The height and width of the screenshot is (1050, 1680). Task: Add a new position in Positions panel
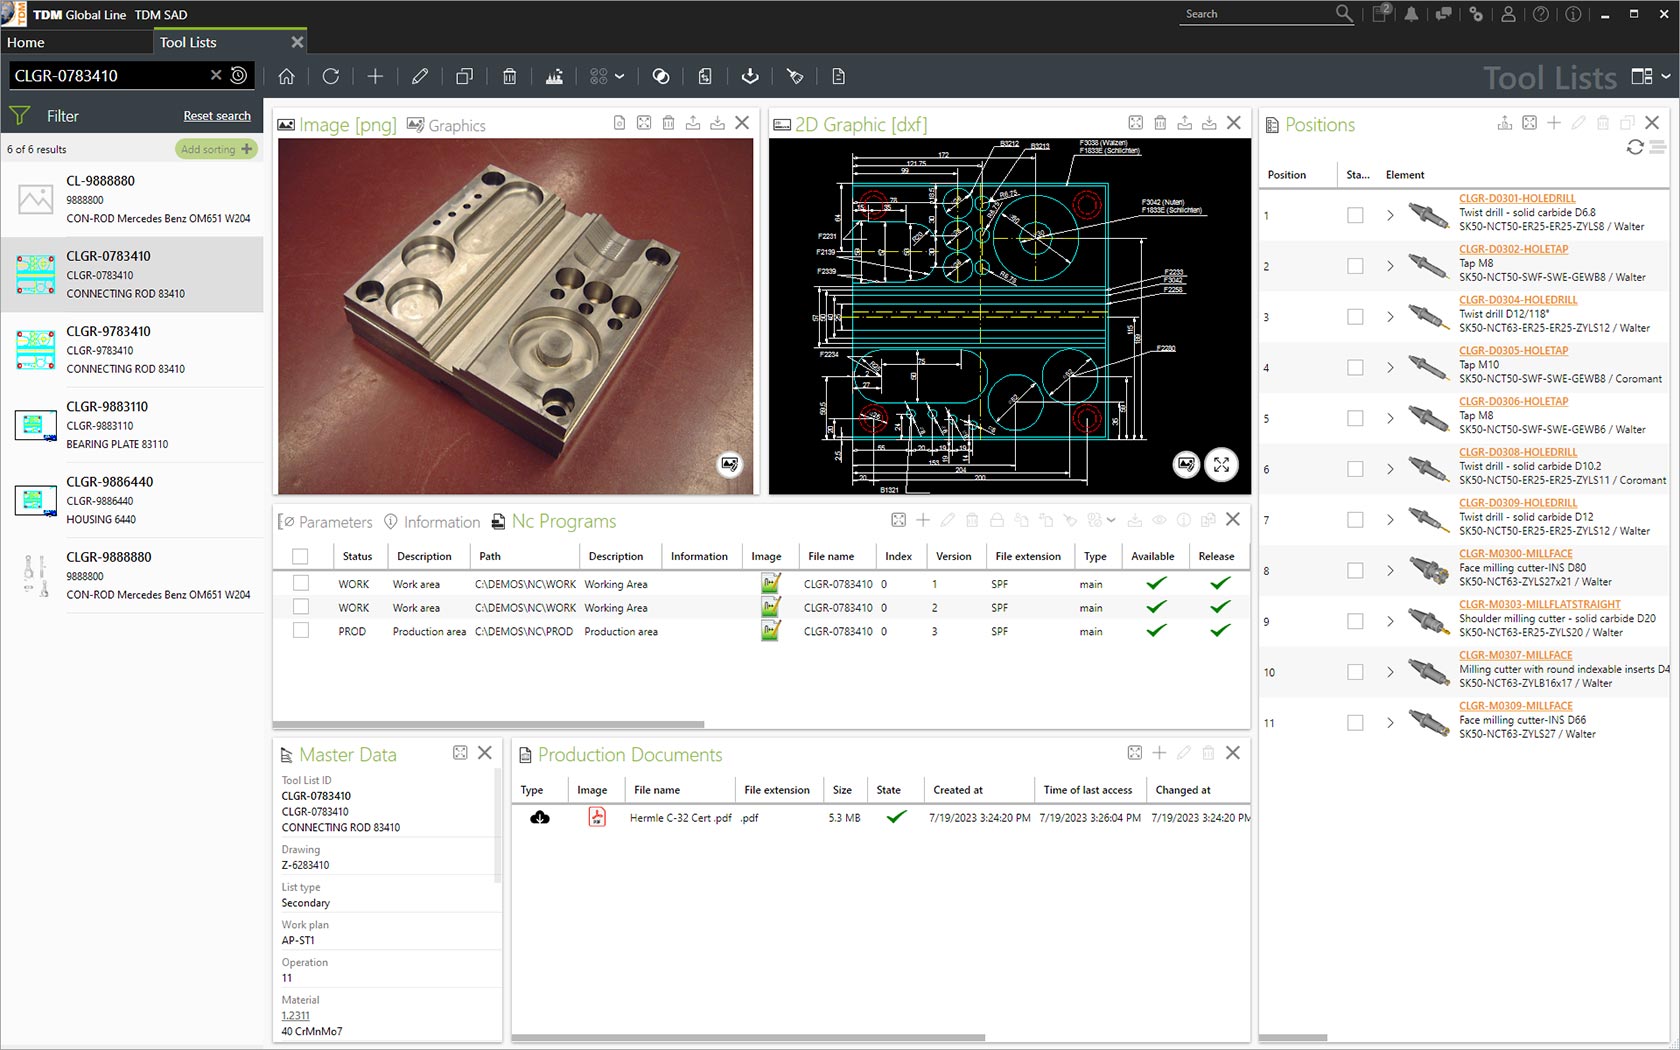(x=1553, y=123)
